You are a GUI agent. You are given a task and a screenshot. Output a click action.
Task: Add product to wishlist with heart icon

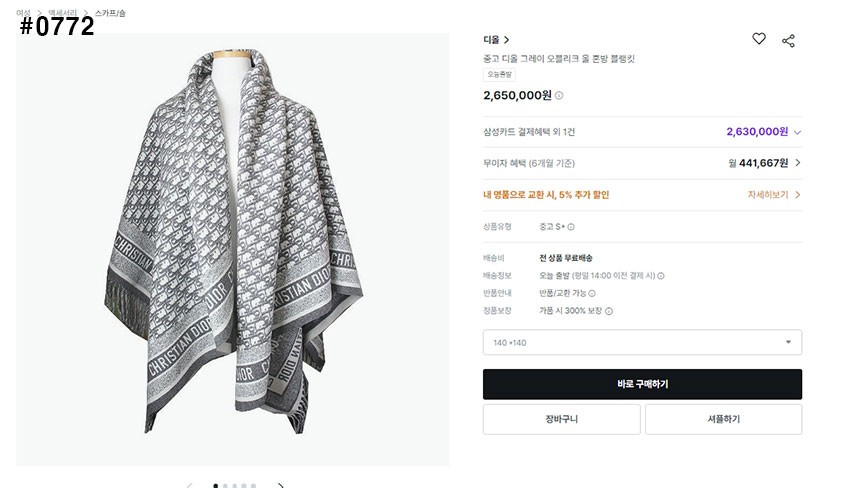click(x=759, y=39)
